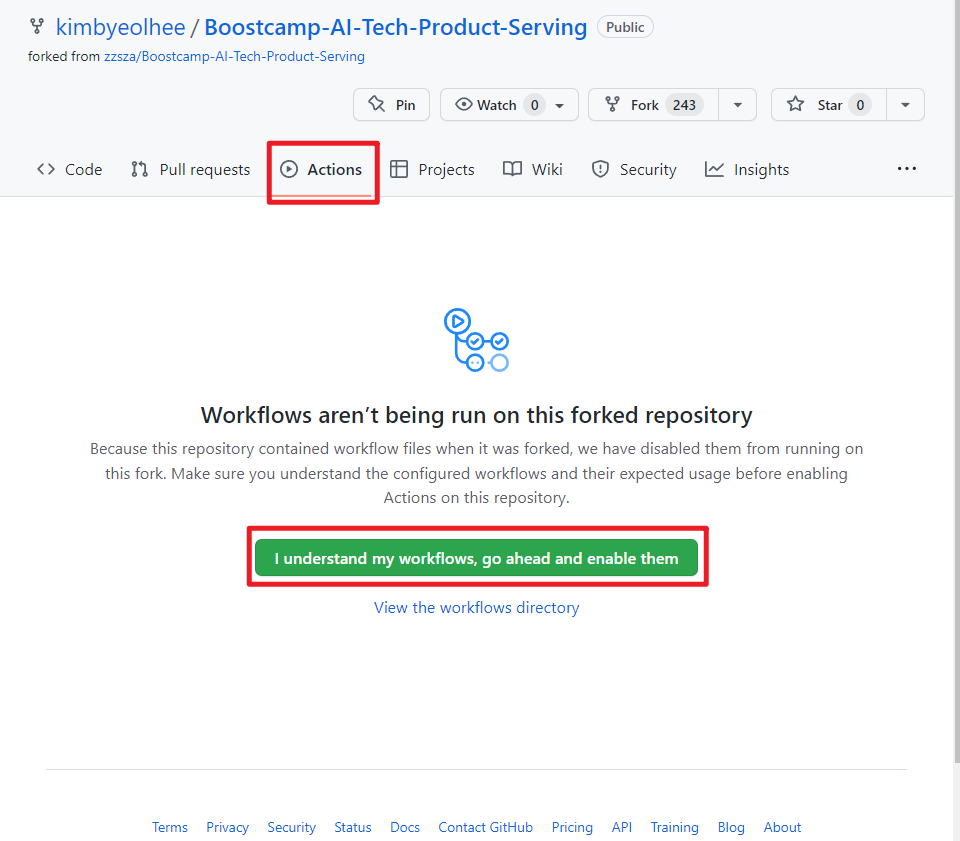Click the Pin button's pin icon
Image resolution: width=960 pixels, height=841 pixels.
point(377,104)
